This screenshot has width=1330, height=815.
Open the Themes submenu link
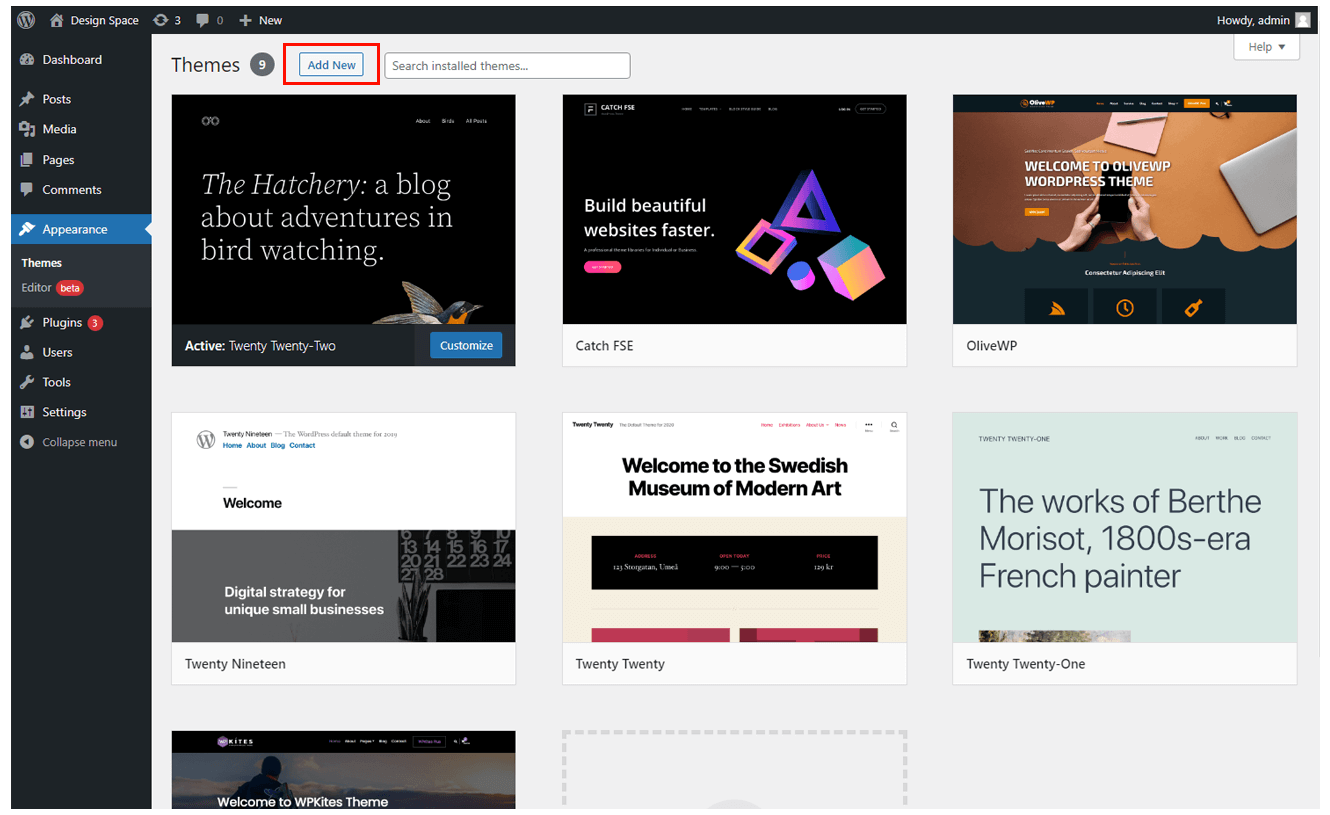42,263
